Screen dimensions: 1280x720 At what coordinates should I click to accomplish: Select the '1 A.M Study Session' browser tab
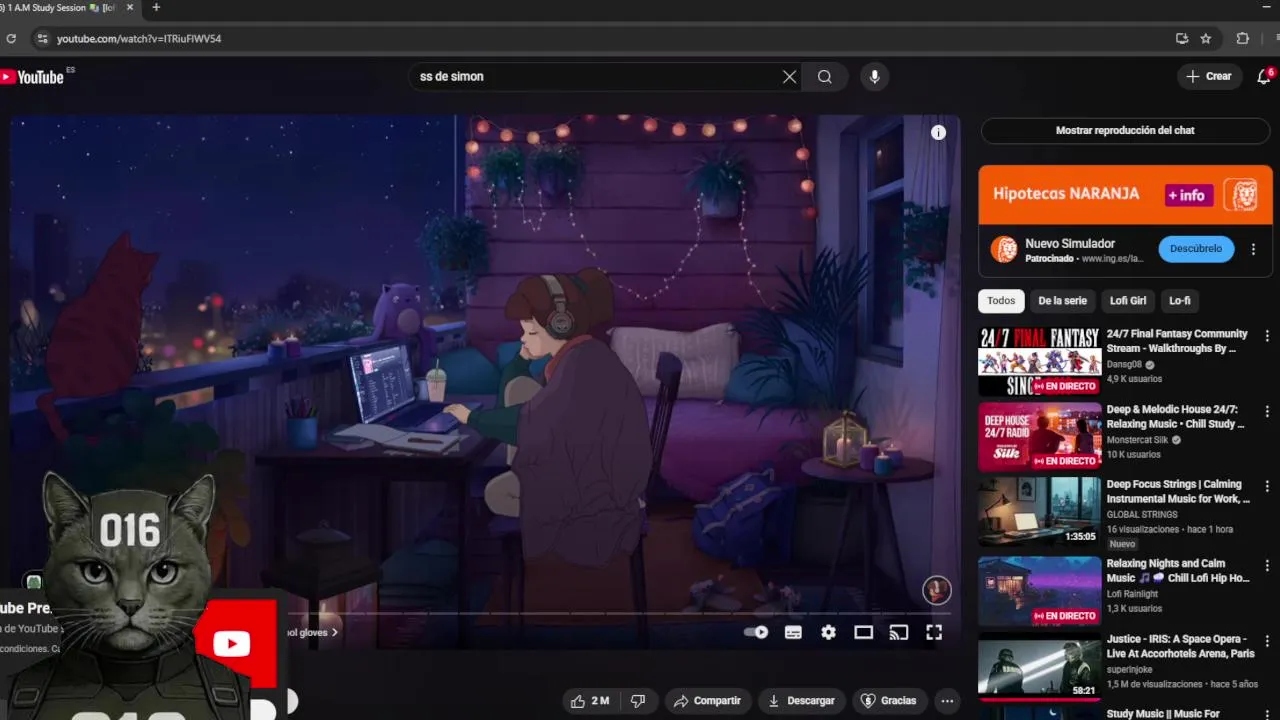pos(60,8)
